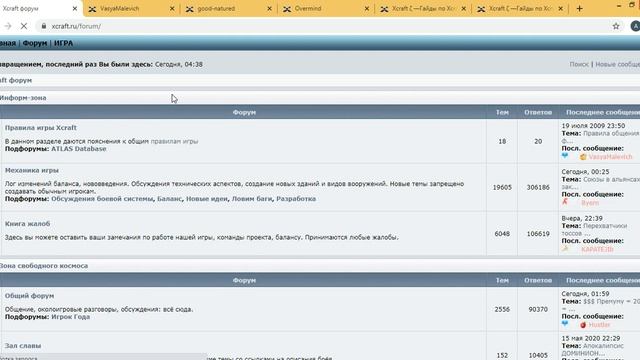The height and width of the screenshot is (360, 640).
Task: Open КАРАТЕЛЬ user profile link
Action: (x=597, y=249)
